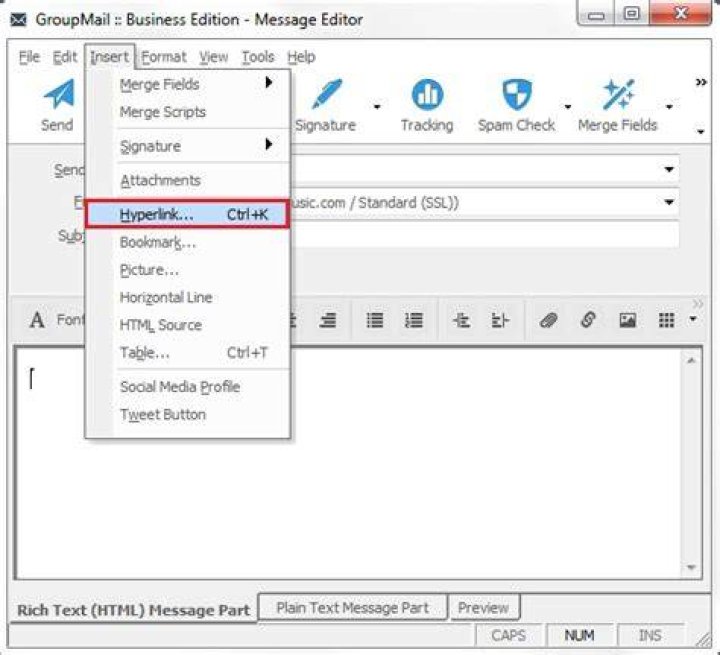Click the insert picture icon

point(627,320)
